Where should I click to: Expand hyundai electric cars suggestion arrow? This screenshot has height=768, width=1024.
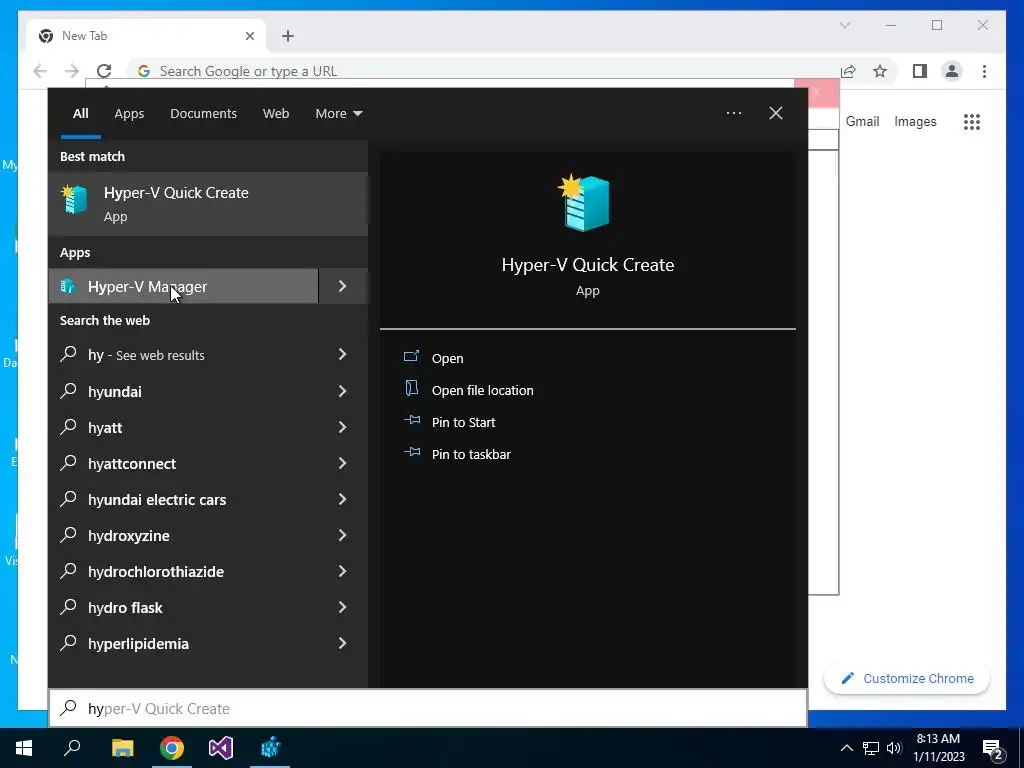(342, 499)
